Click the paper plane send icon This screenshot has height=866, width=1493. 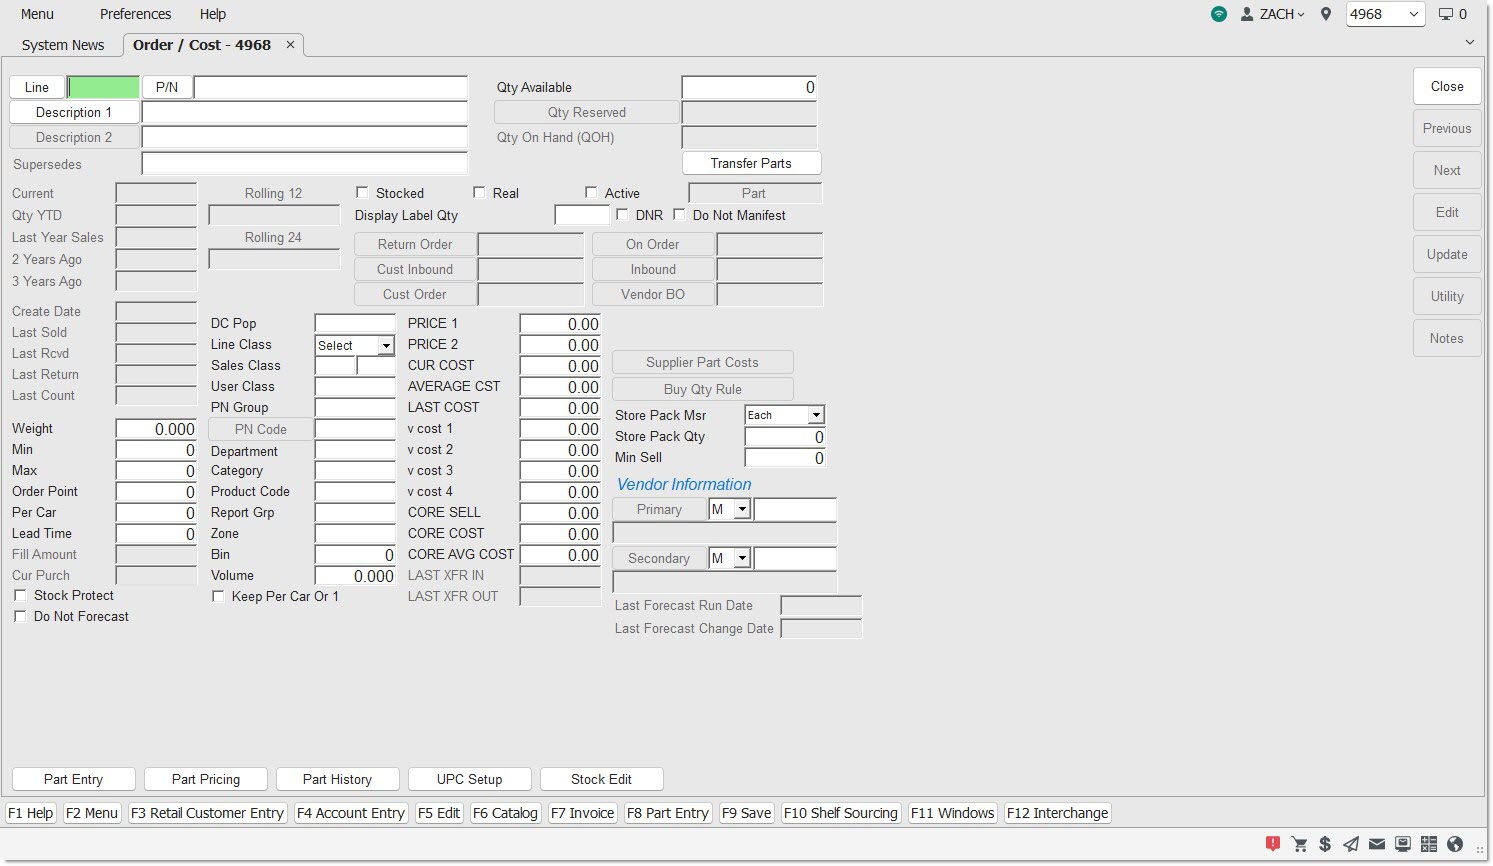coord(1350,844)
